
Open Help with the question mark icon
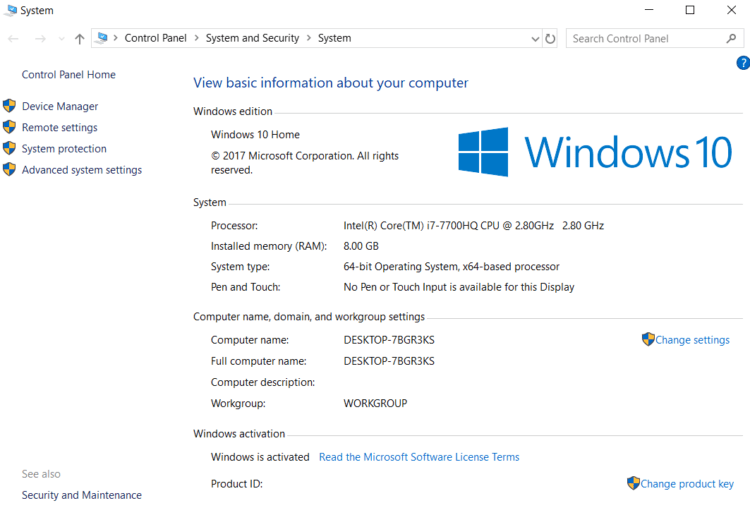(743, 63)
